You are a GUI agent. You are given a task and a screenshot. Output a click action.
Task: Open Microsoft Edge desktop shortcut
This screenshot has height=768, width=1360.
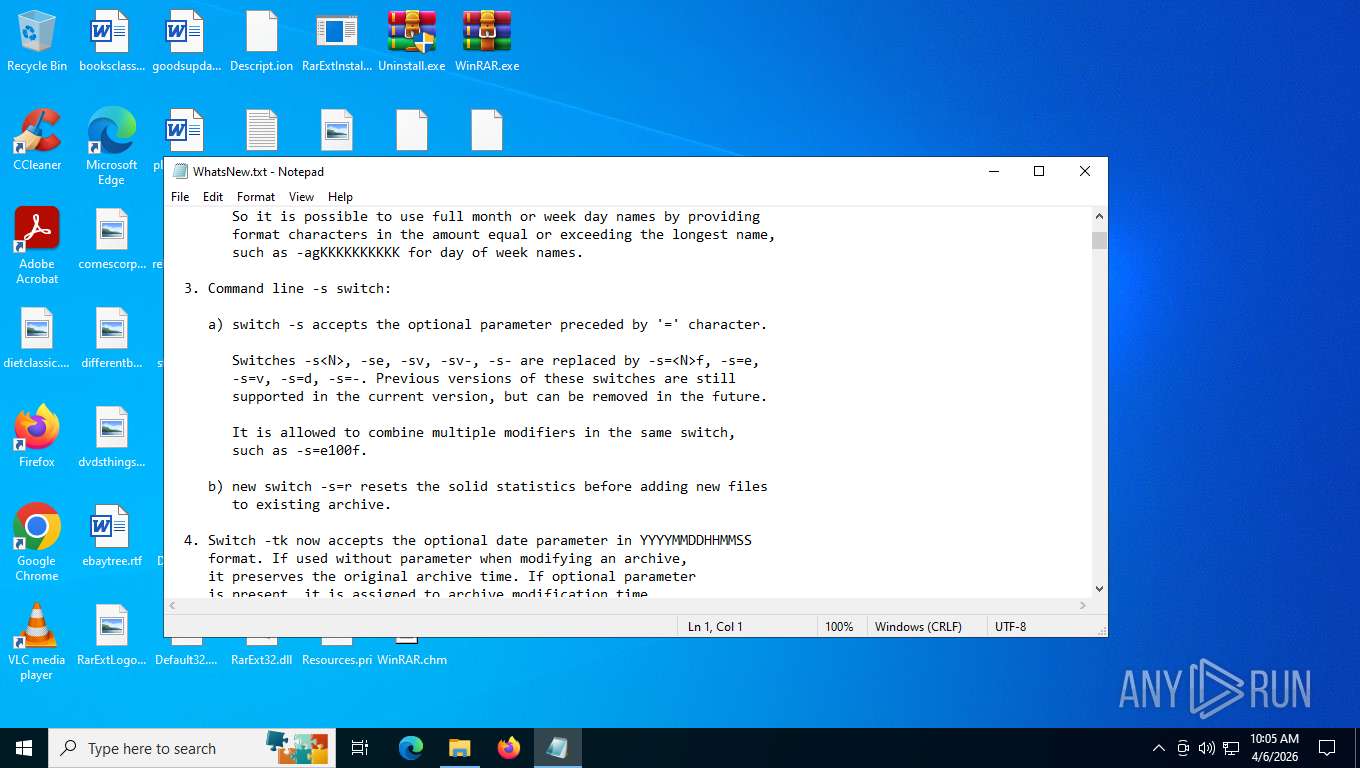tap(111, 147)
